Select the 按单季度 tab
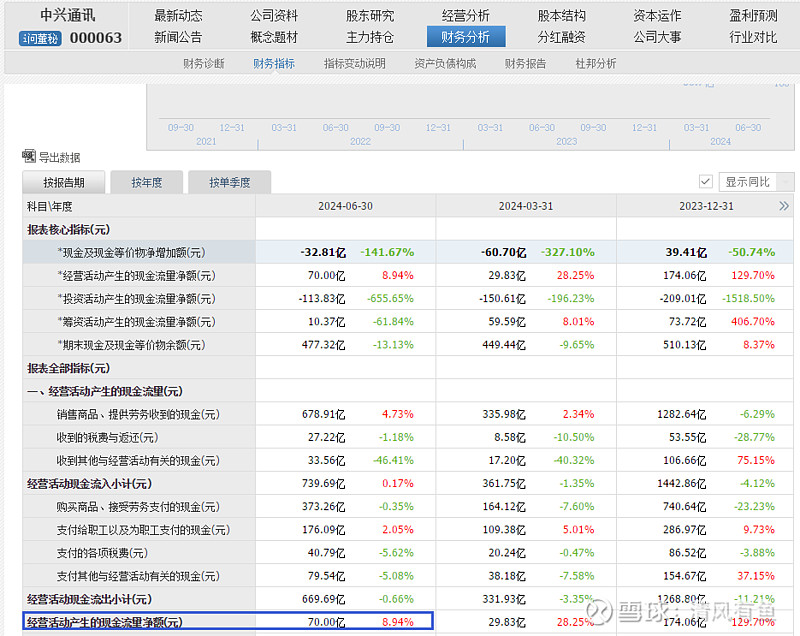The image size is (800, 636). (230, 182)
